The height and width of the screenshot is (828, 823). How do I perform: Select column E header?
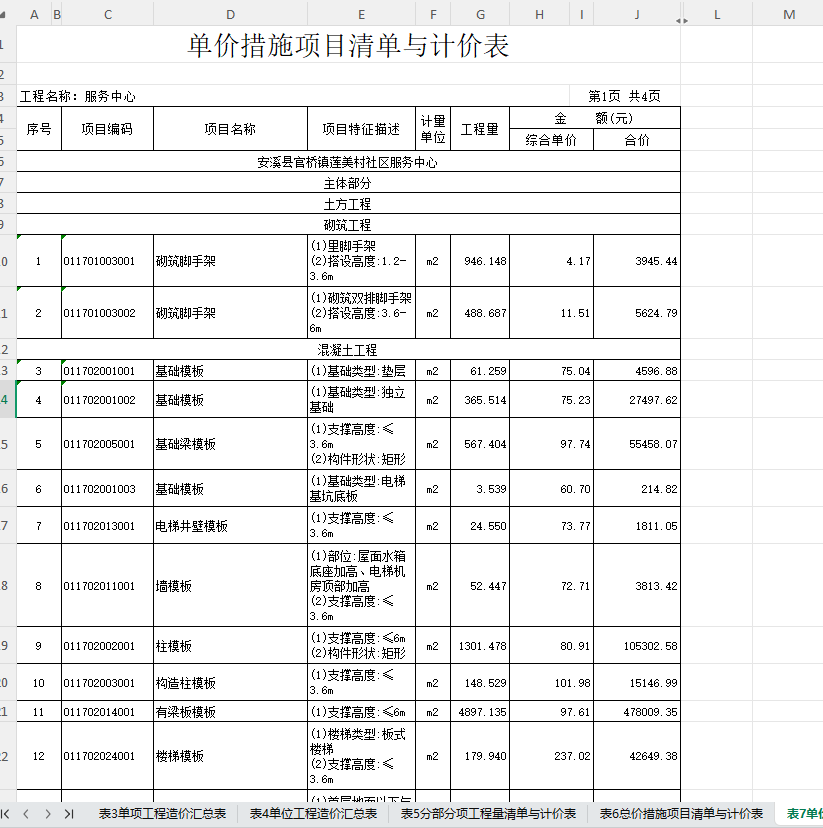pos(362,15)
